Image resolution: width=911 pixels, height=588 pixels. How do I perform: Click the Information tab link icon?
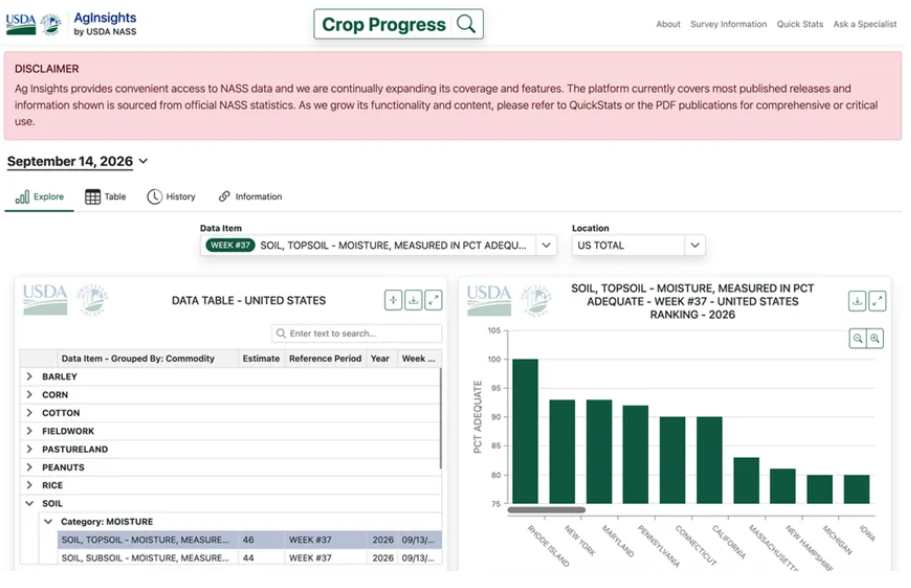(x=224, y=196)
